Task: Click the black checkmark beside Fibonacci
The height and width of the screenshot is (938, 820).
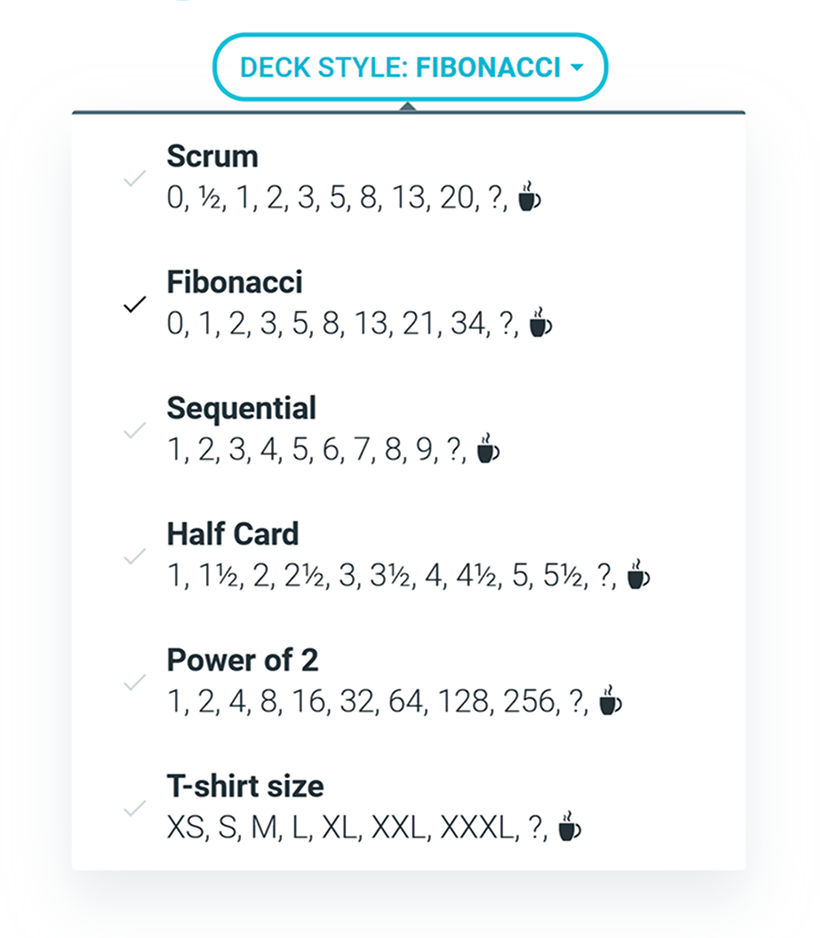Action: click(135, 304)
